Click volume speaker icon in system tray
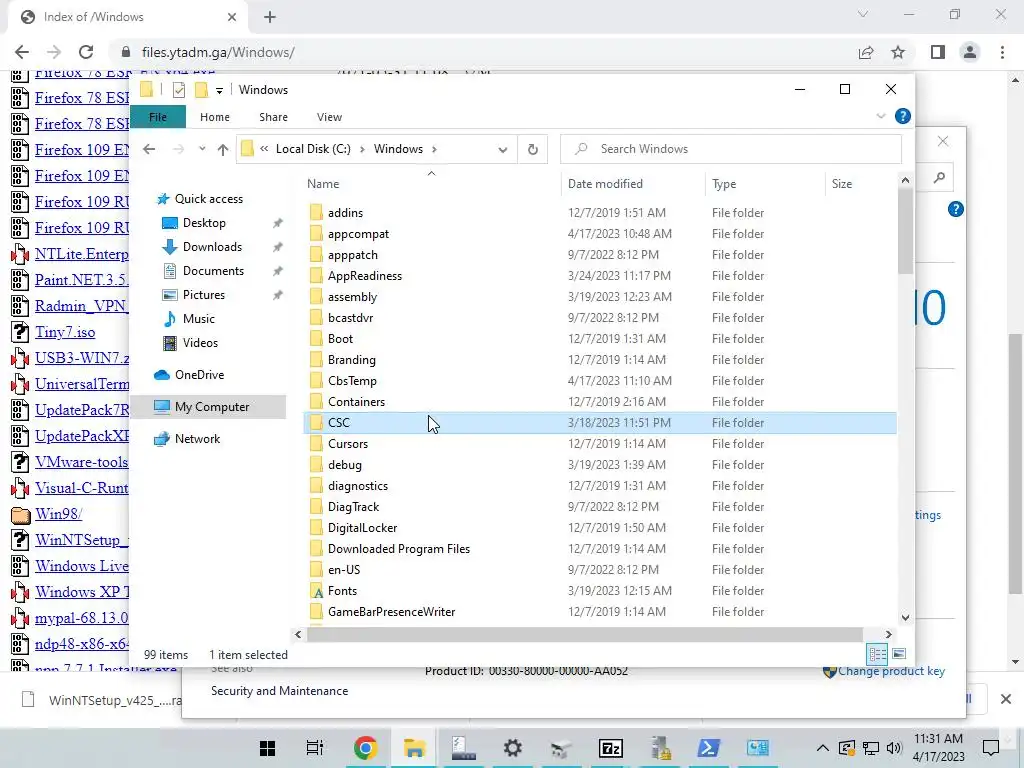The image size is (1024, 768). [x=894, y=748]
